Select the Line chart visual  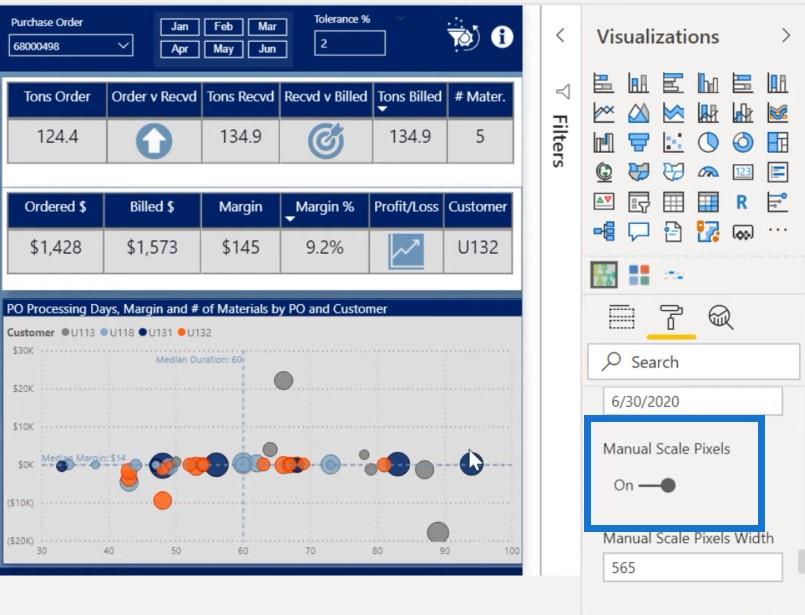pos(604,112)
